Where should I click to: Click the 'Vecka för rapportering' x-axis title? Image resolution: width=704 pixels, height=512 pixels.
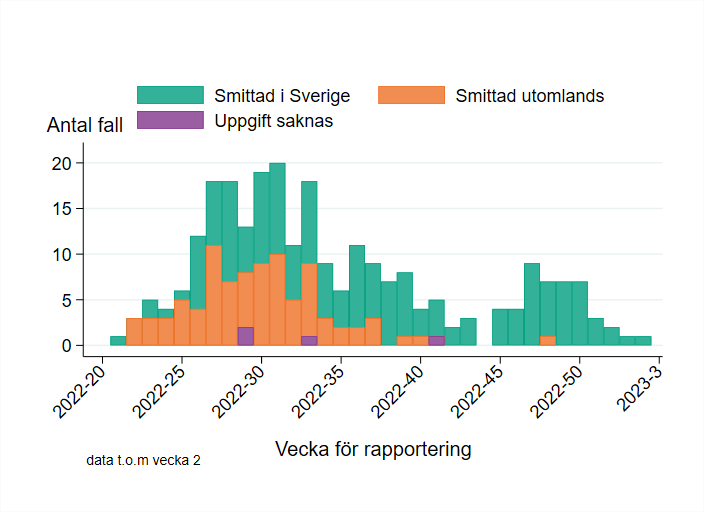[x=373, y=449]
